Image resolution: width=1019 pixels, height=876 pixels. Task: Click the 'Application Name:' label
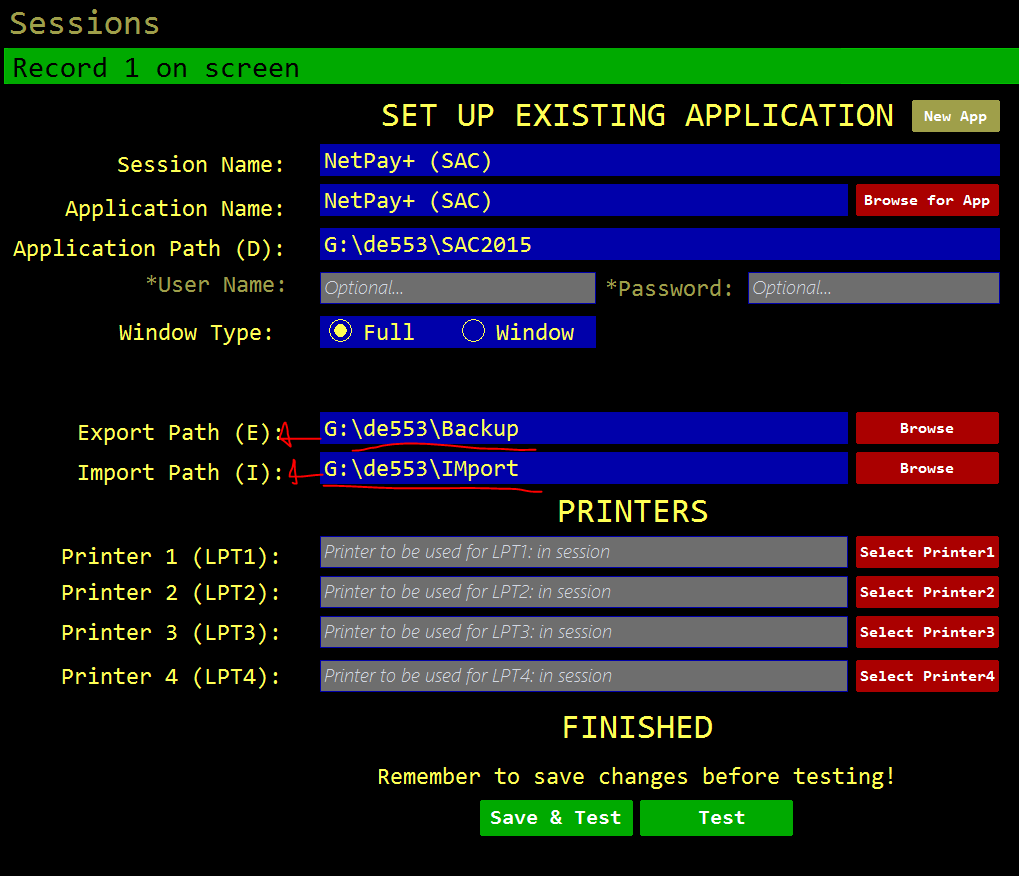175,209
